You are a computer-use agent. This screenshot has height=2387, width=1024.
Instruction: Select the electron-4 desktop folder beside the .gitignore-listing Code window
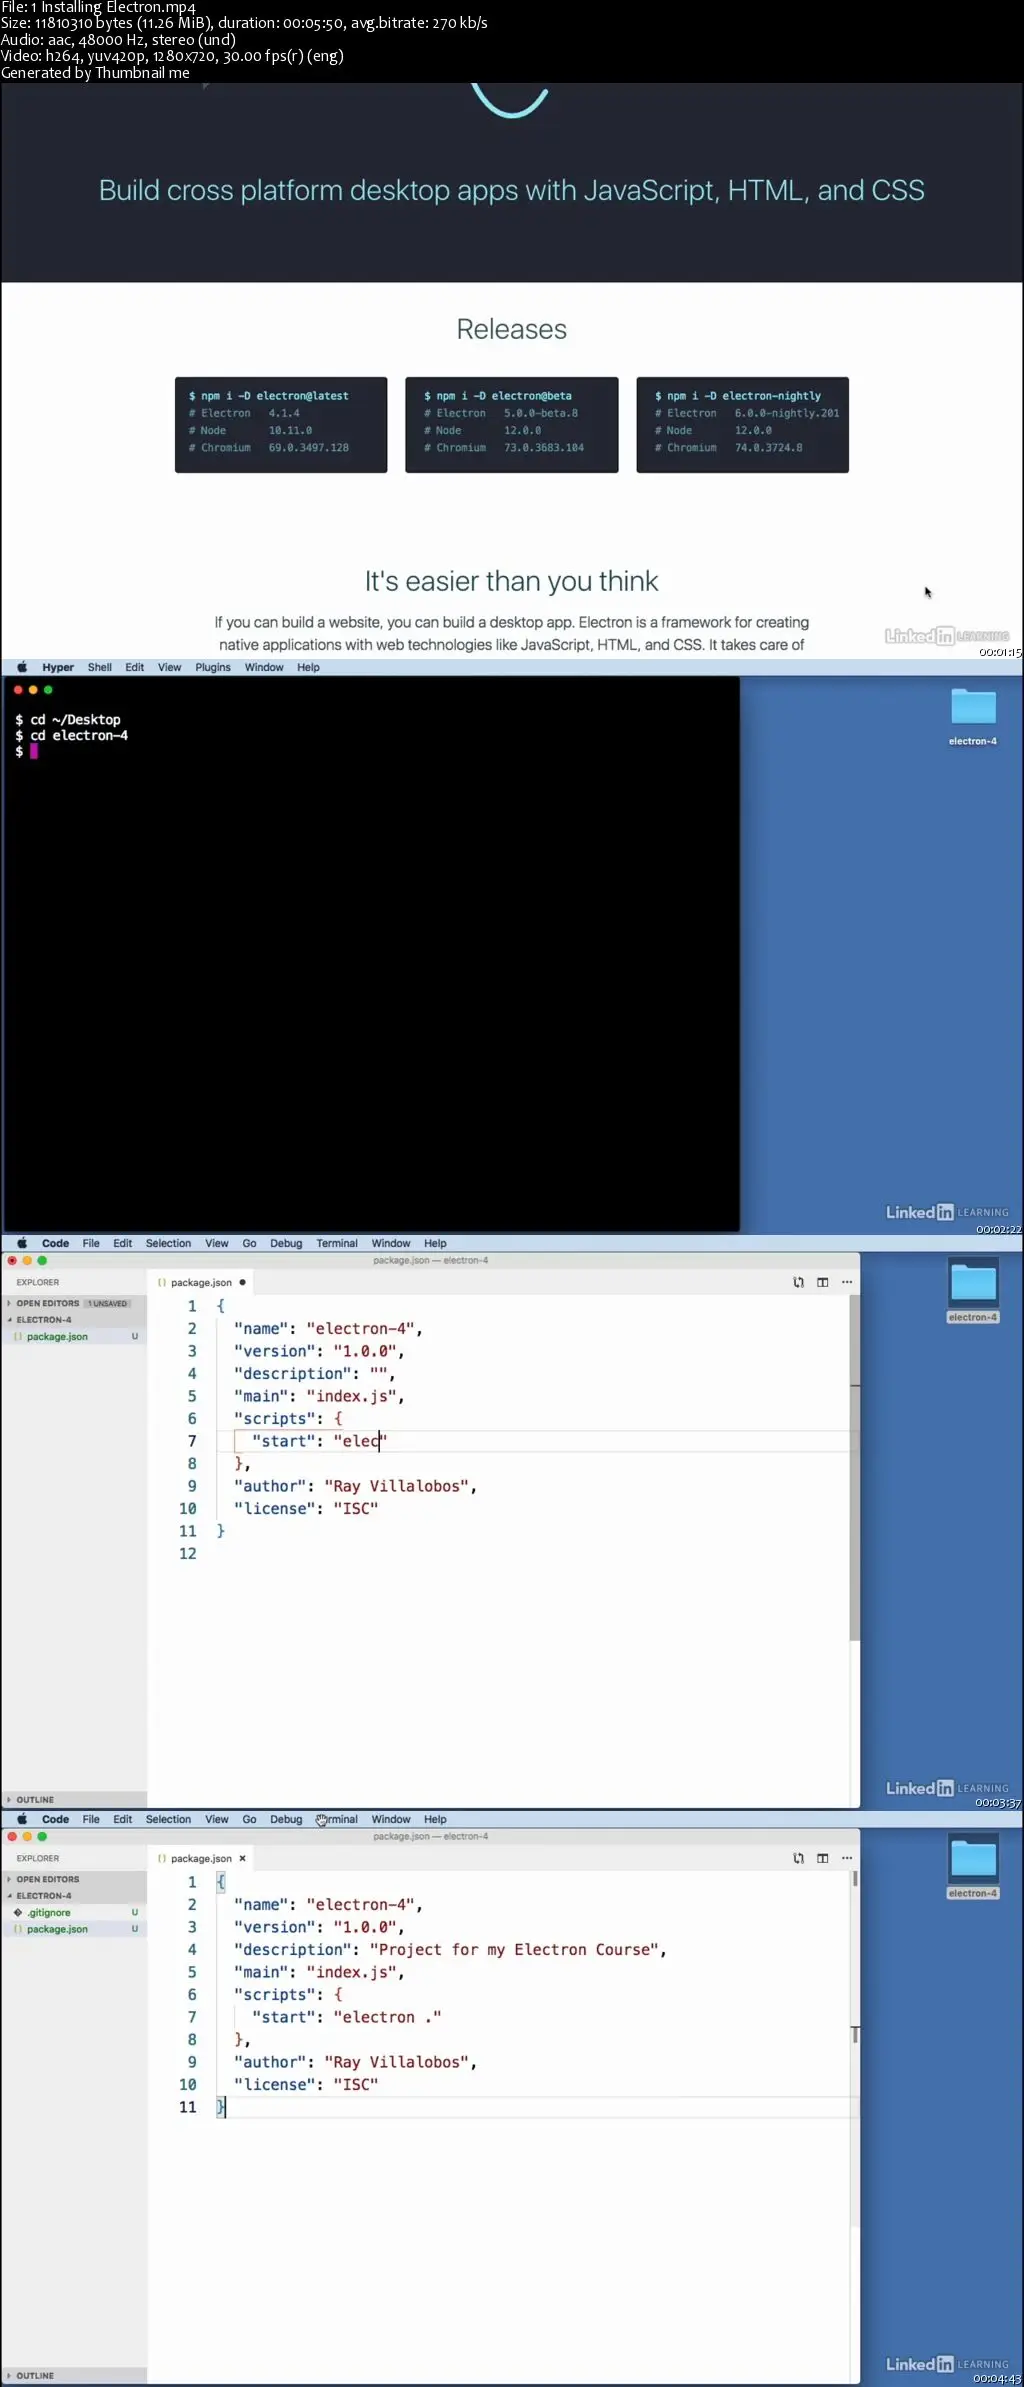[x=973, y=1867]
